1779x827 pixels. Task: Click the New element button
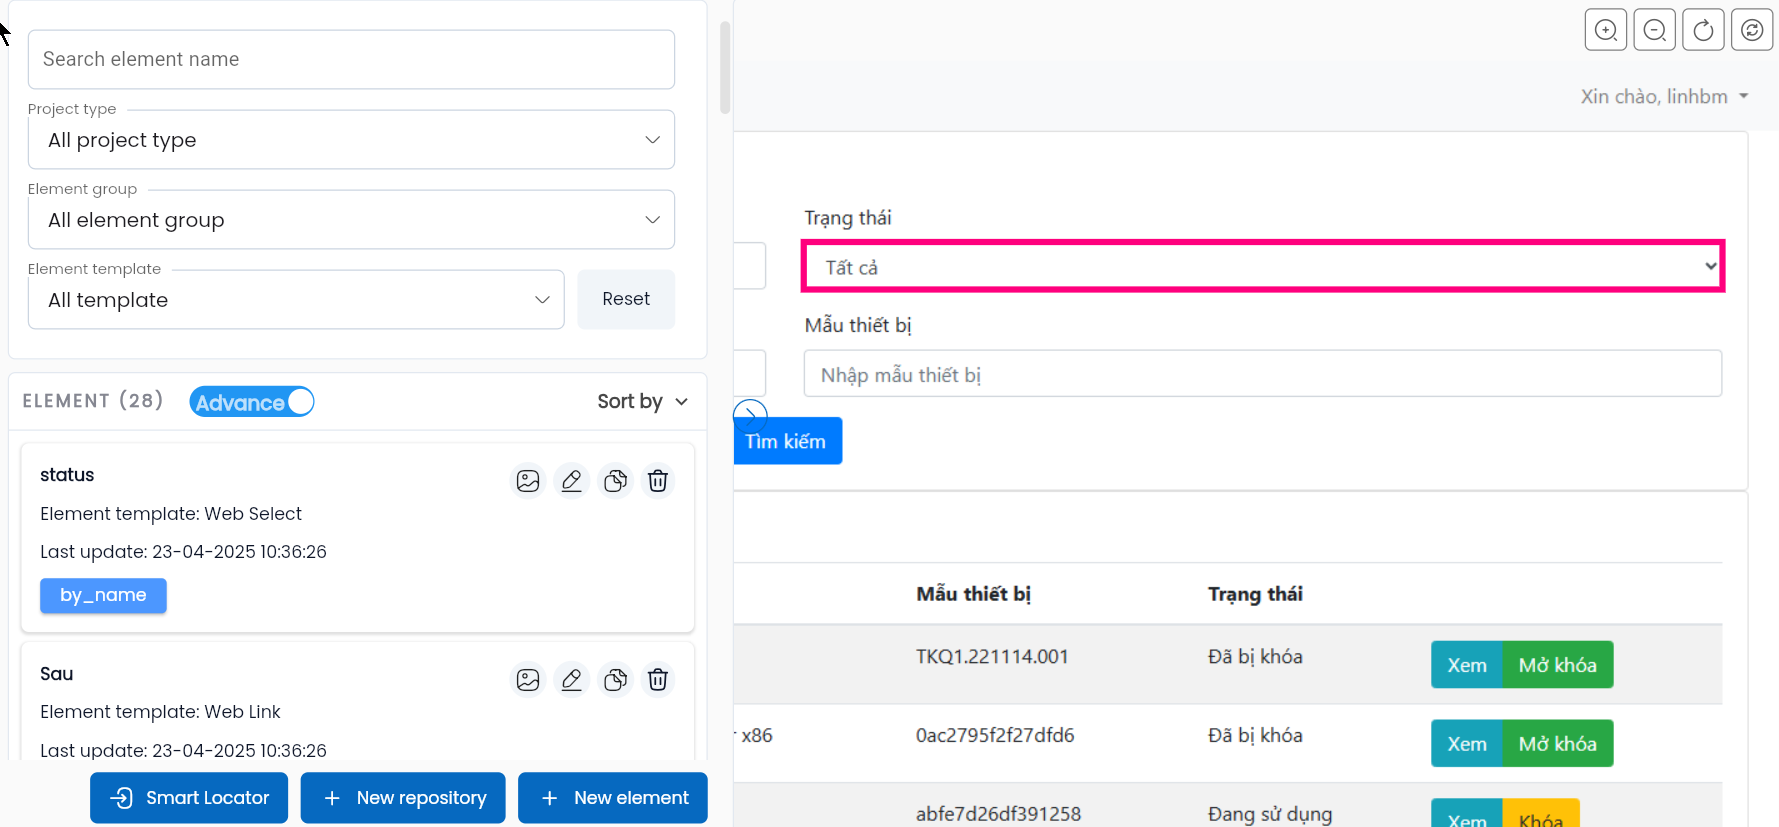click(x=613, y=798)
